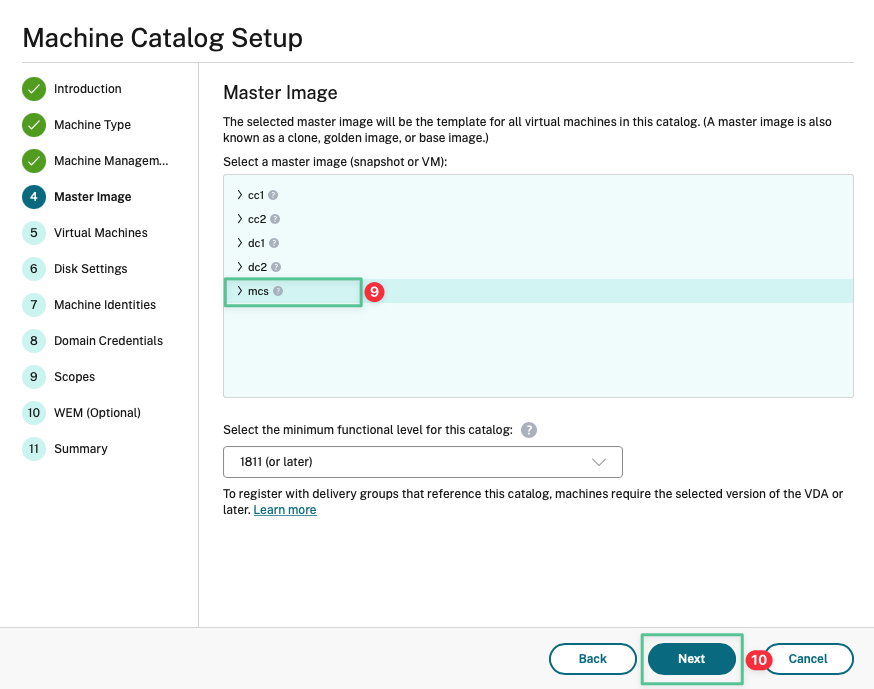Click the help icon next to mcs
874x689 pixels.
[x=278, y=291]
